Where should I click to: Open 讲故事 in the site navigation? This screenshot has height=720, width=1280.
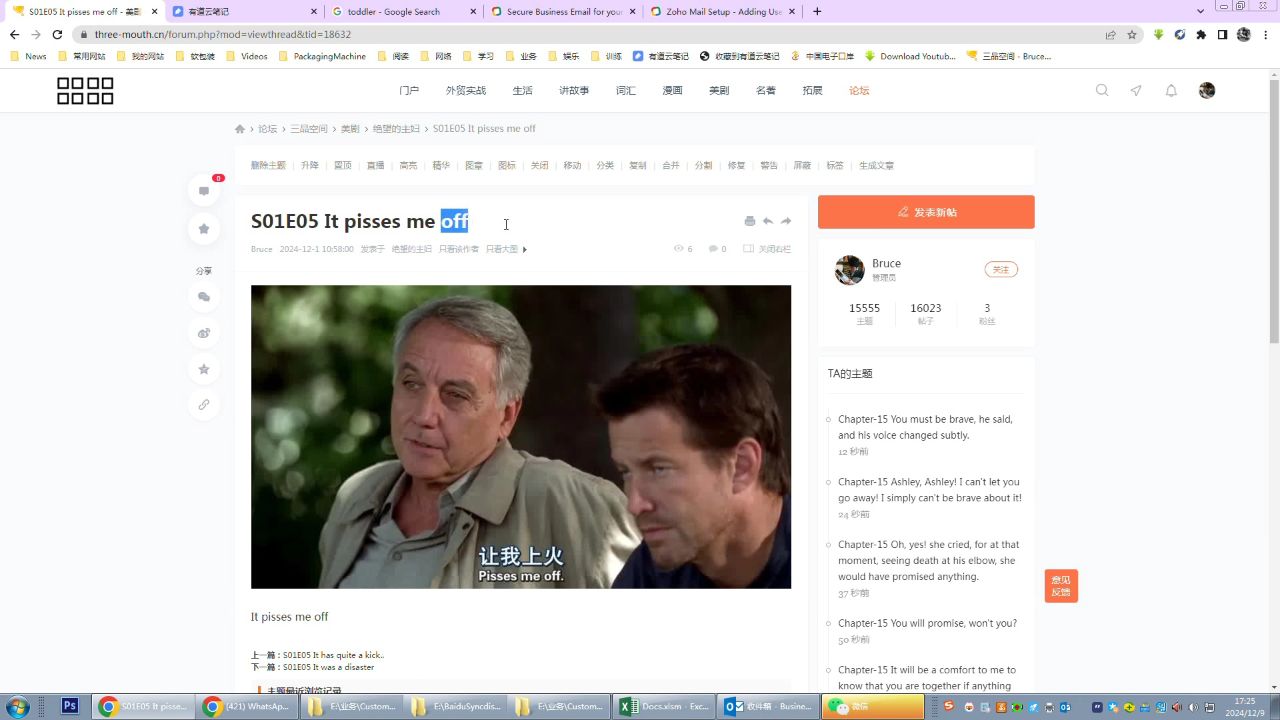[574, 91]
